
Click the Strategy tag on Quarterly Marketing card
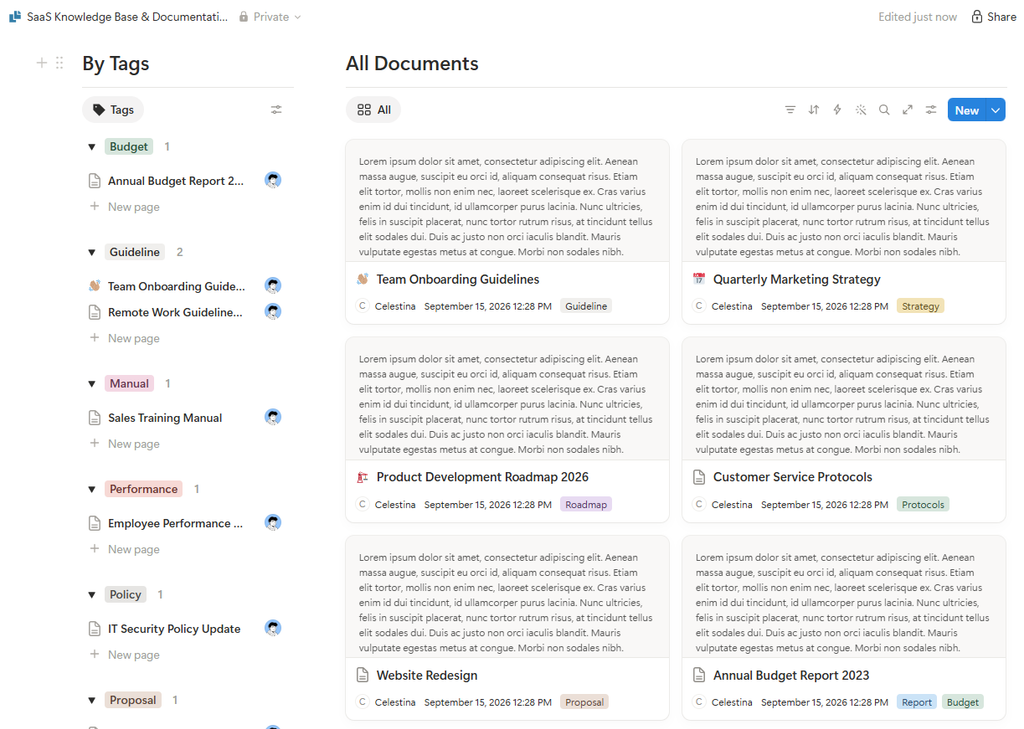(x=920, y=306)
